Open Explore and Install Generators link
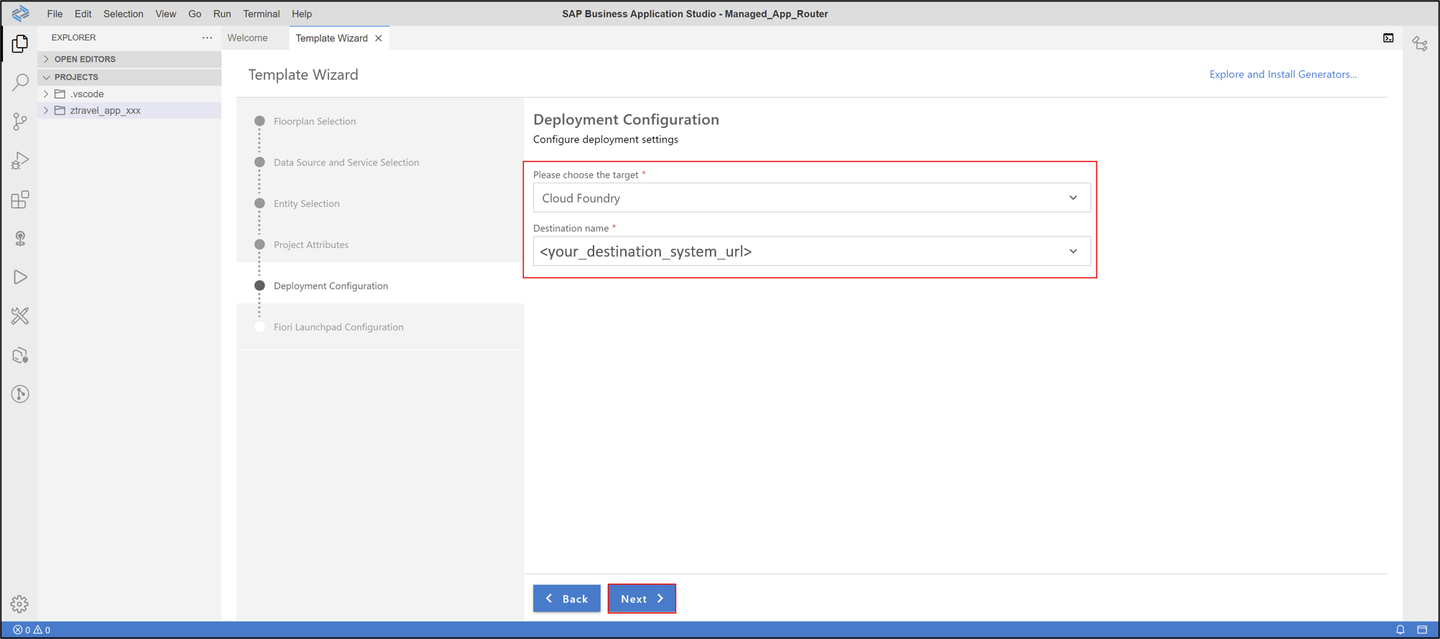 click(x=1283, y=74)
